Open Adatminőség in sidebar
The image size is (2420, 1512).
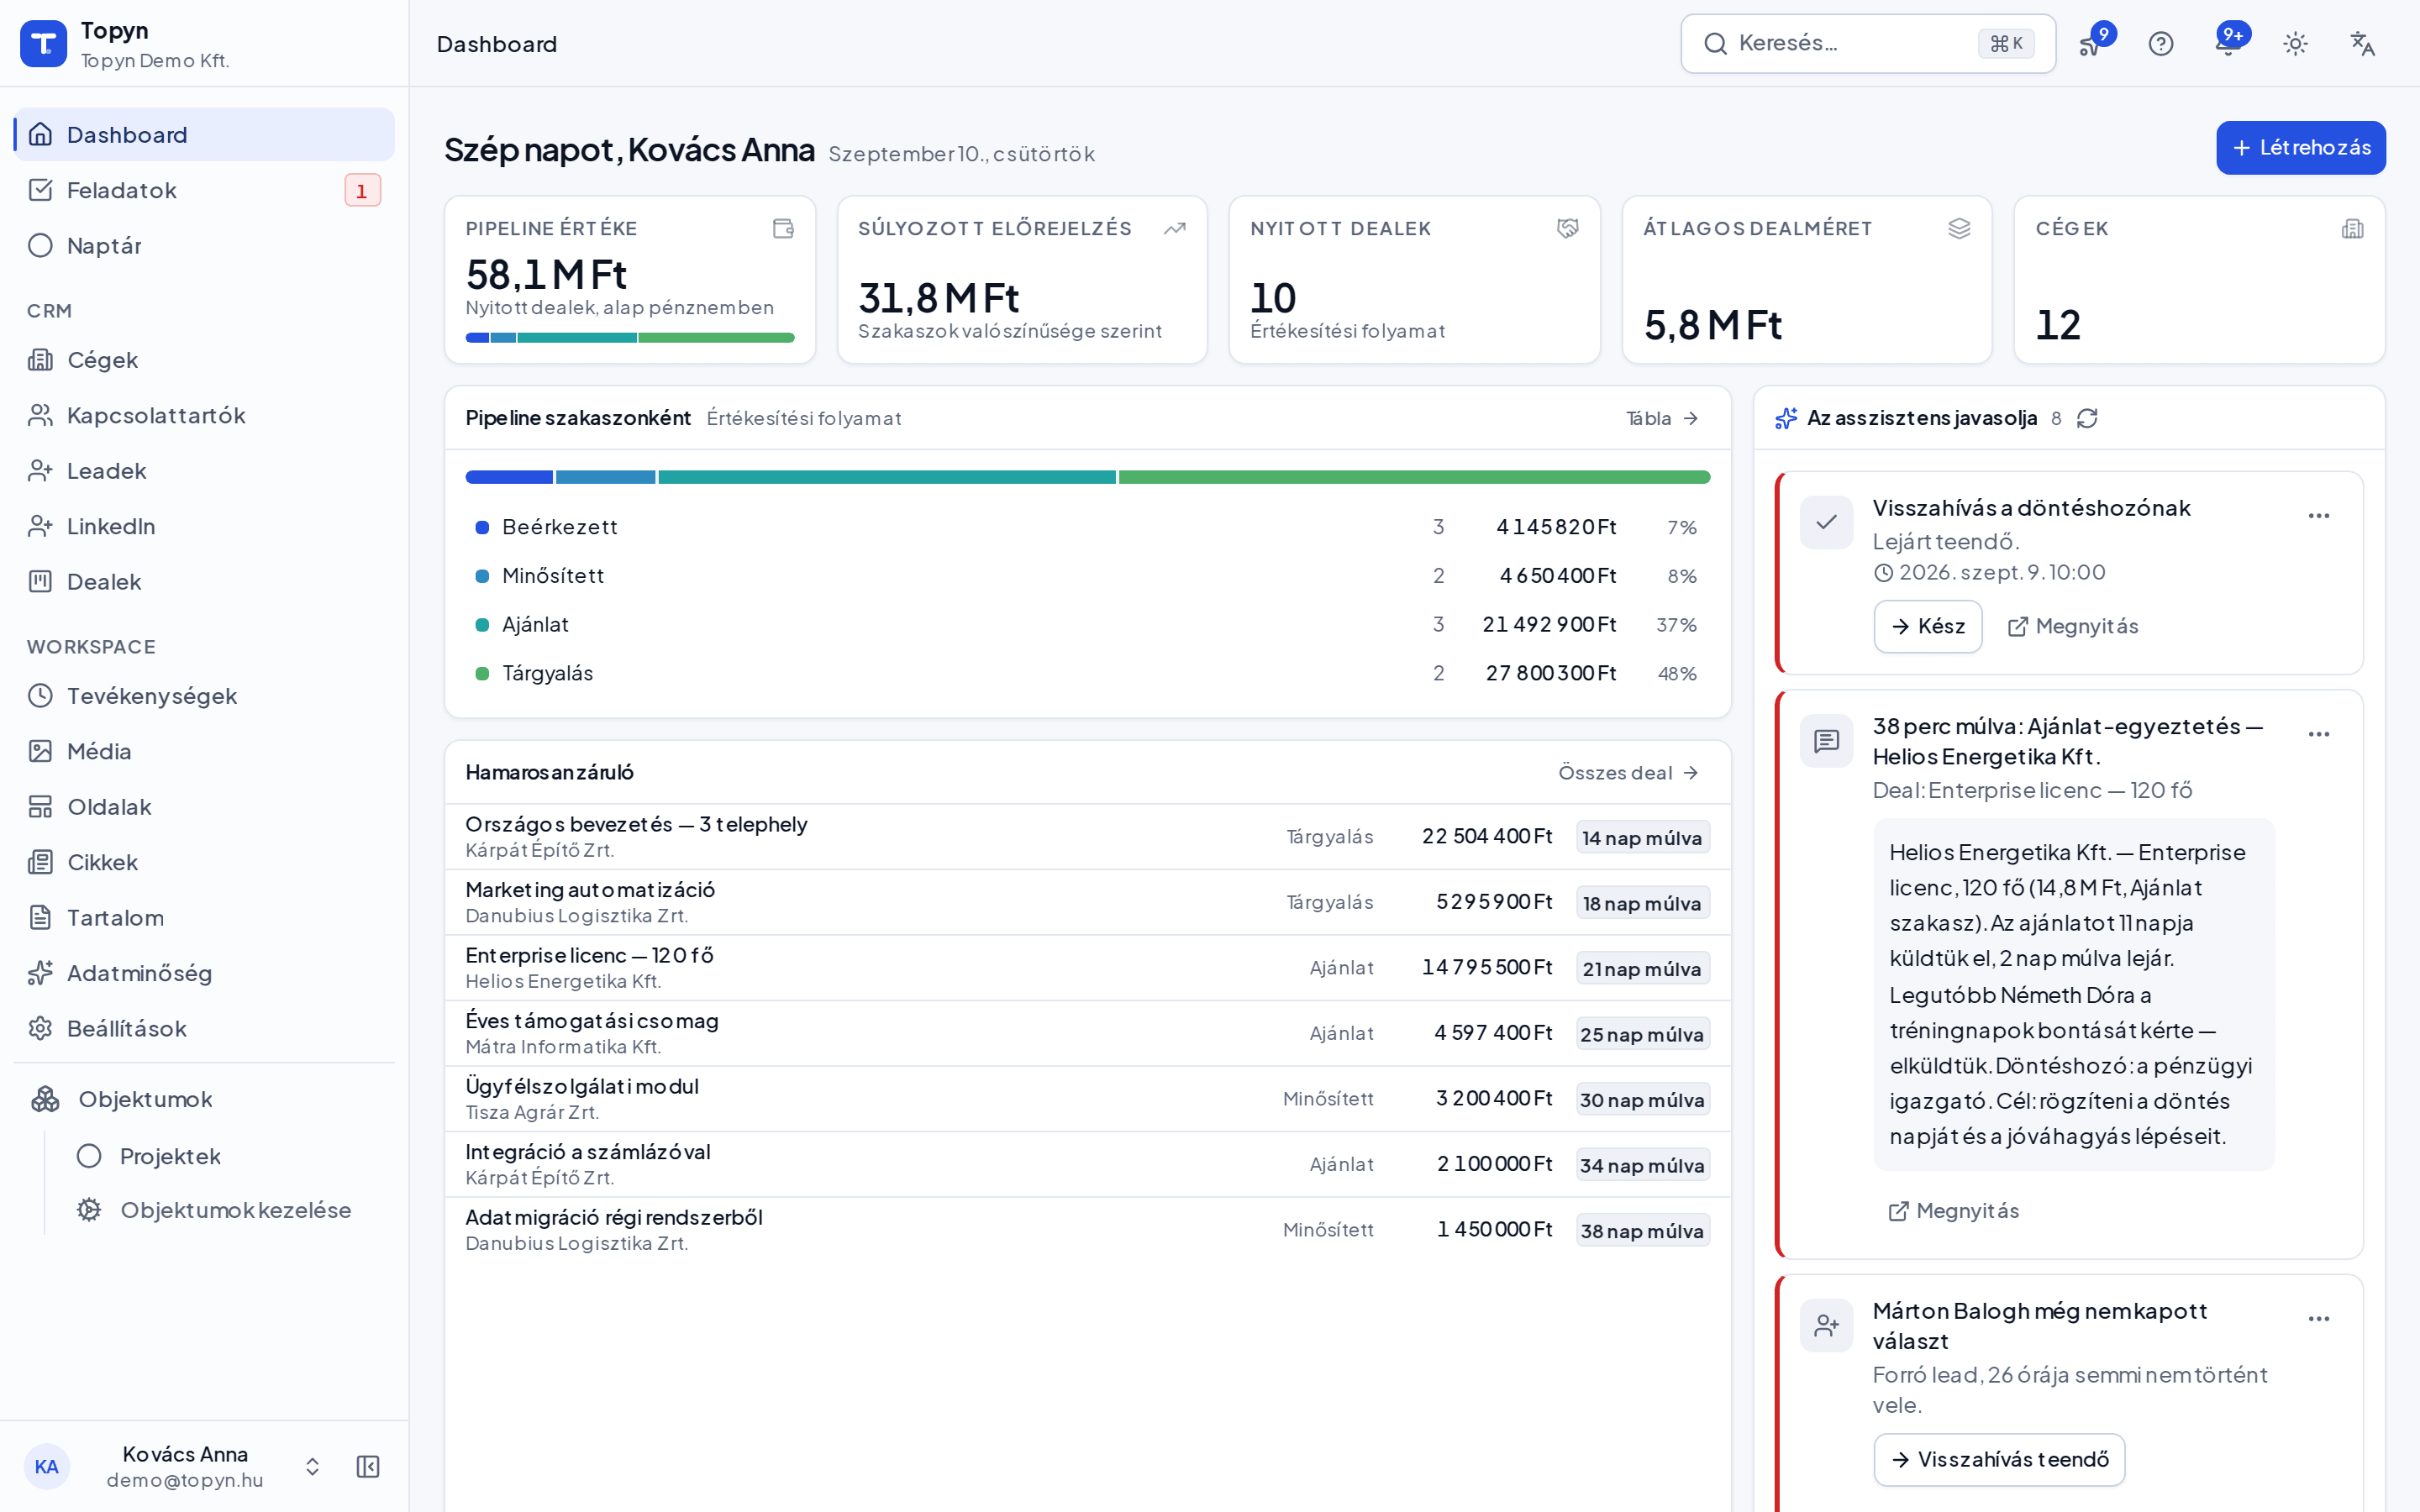click(x=205, y=973)
